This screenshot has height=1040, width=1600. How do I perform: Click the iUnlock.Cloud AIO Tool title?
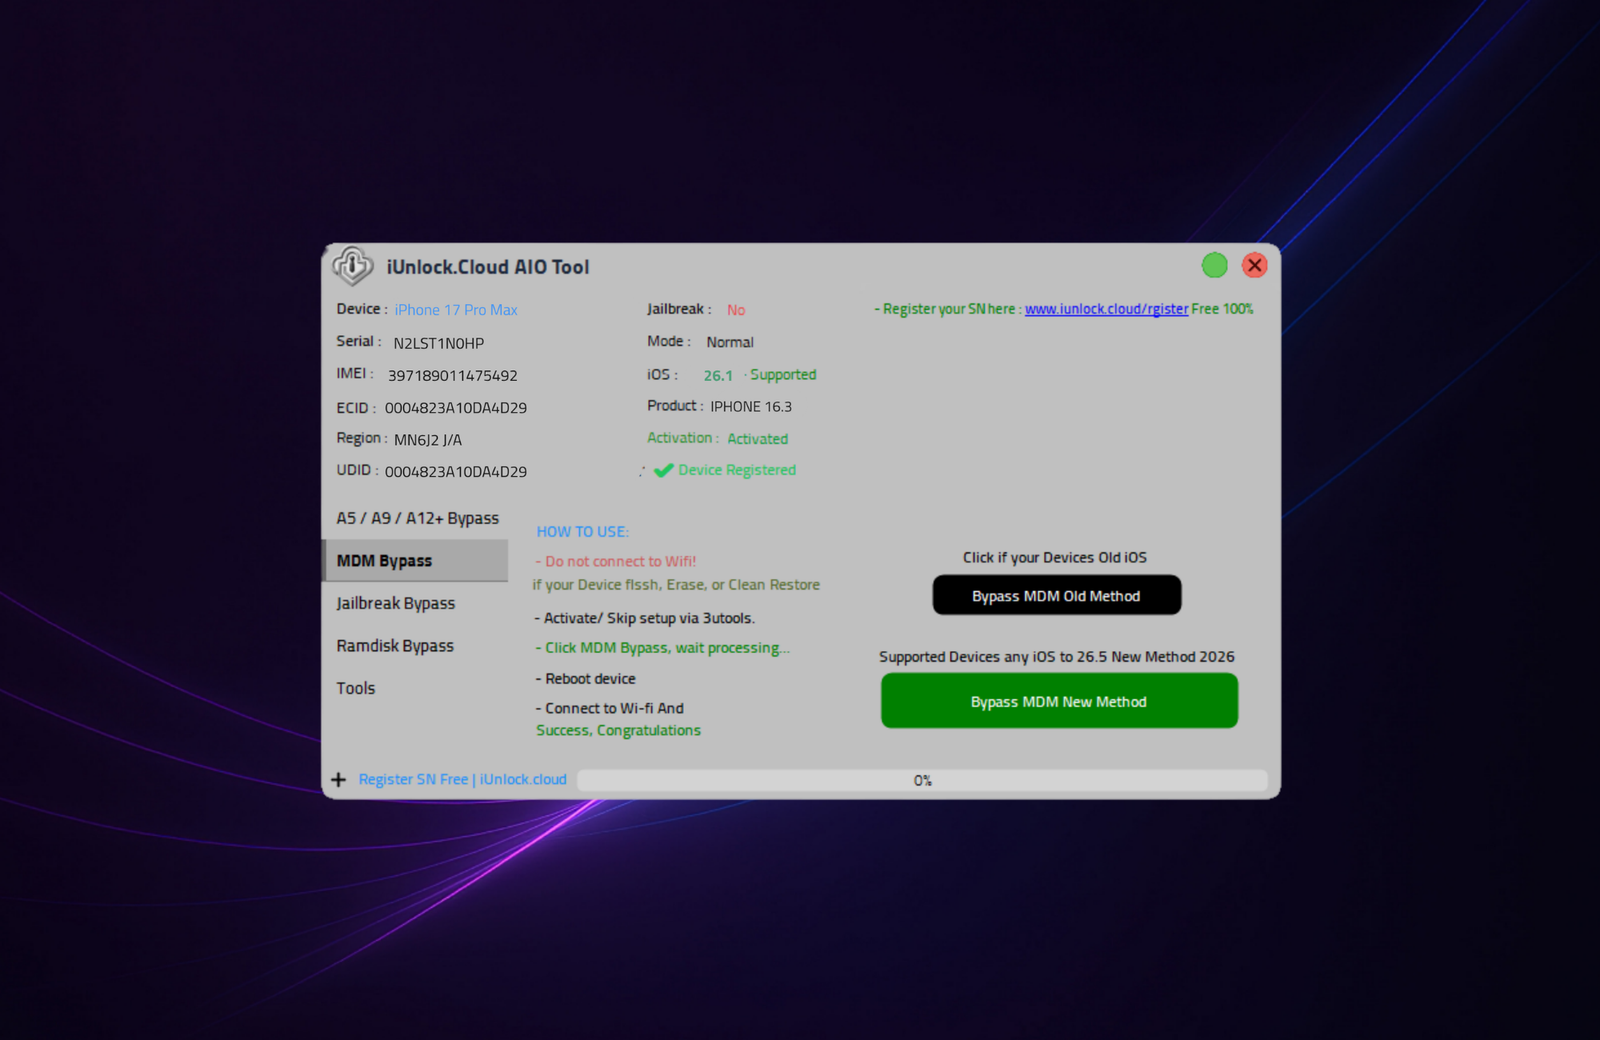488,267
